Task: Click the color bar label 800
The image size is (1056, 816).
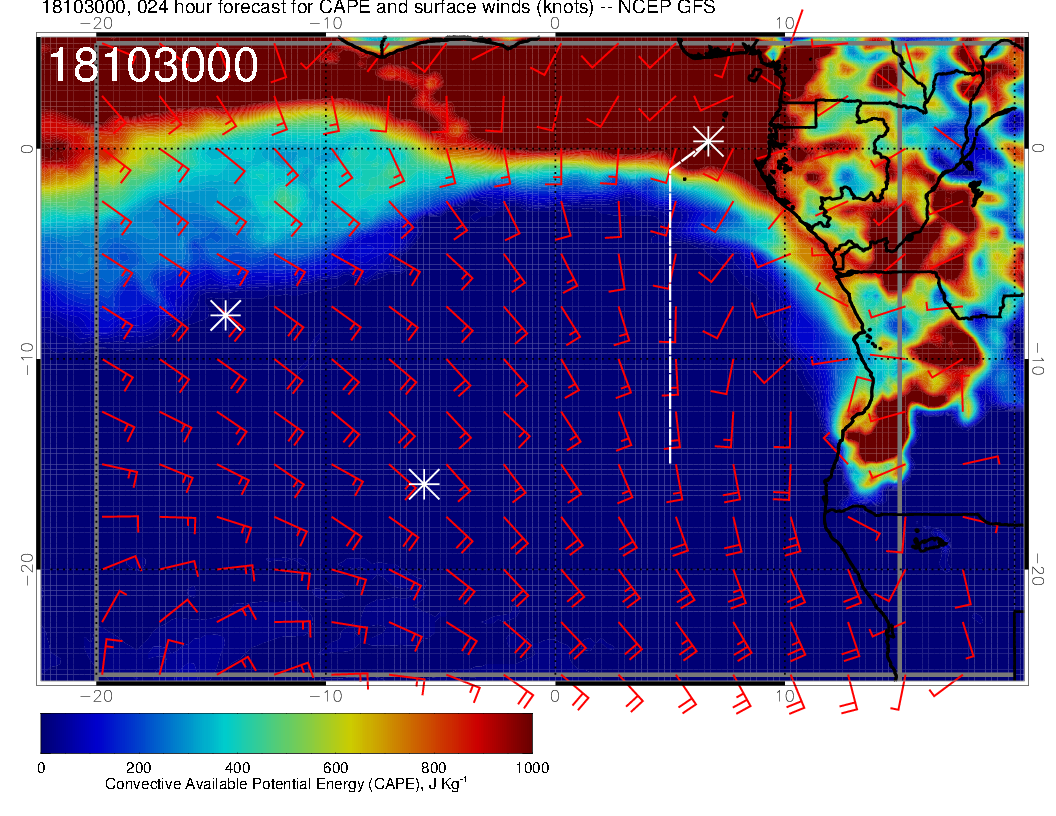Action: click(434, 768)
